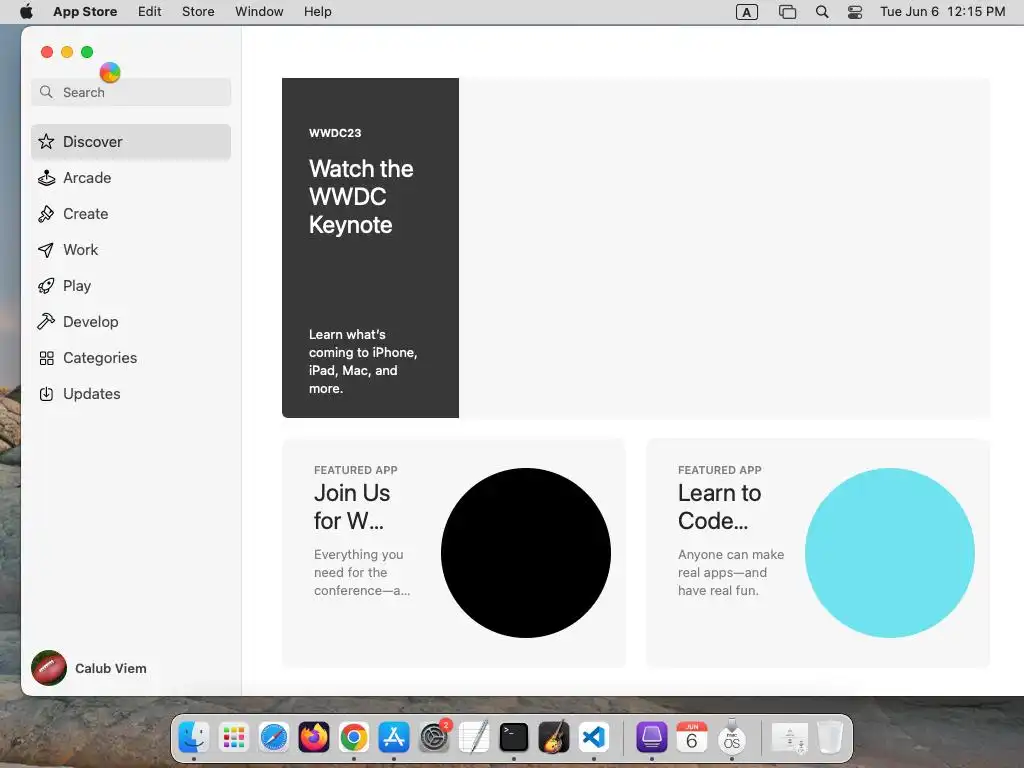Open Control Center in menu bar
Image resolution: width=1024 pixels, height=768 pixels.
[855, 12]
